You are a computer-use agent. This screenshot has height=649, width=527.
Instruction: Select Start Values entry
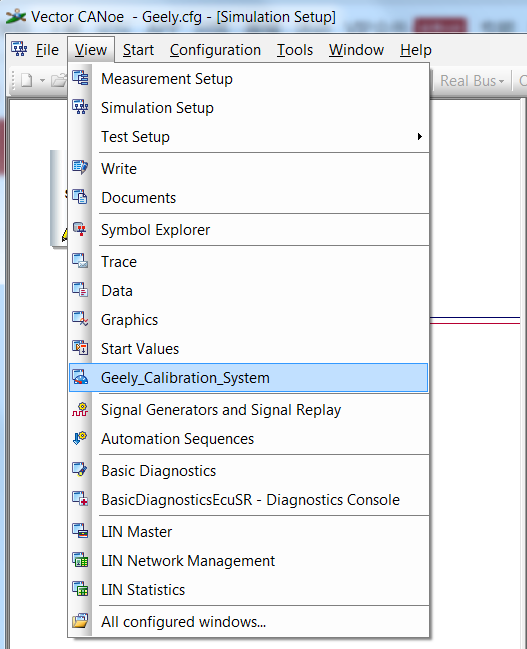(248, 349)
